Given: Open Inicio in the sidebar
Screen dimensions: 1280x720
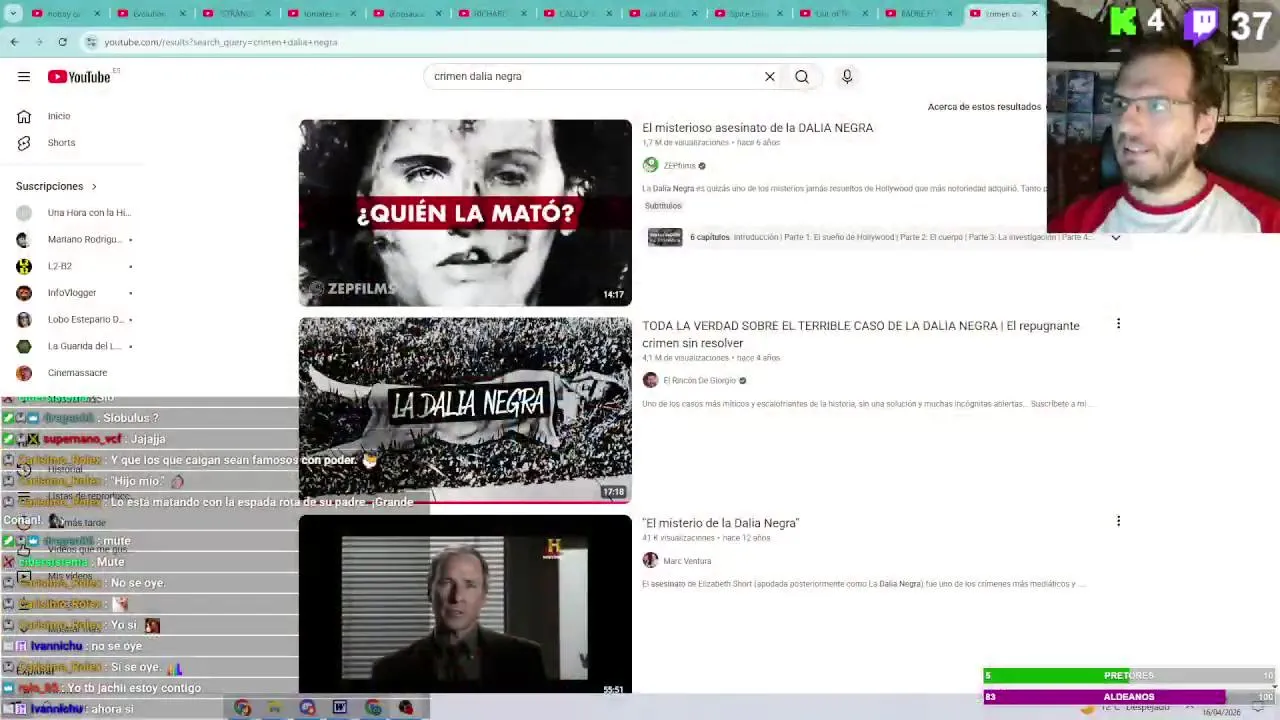Looking at the screenshot, I should pos(59,116).
